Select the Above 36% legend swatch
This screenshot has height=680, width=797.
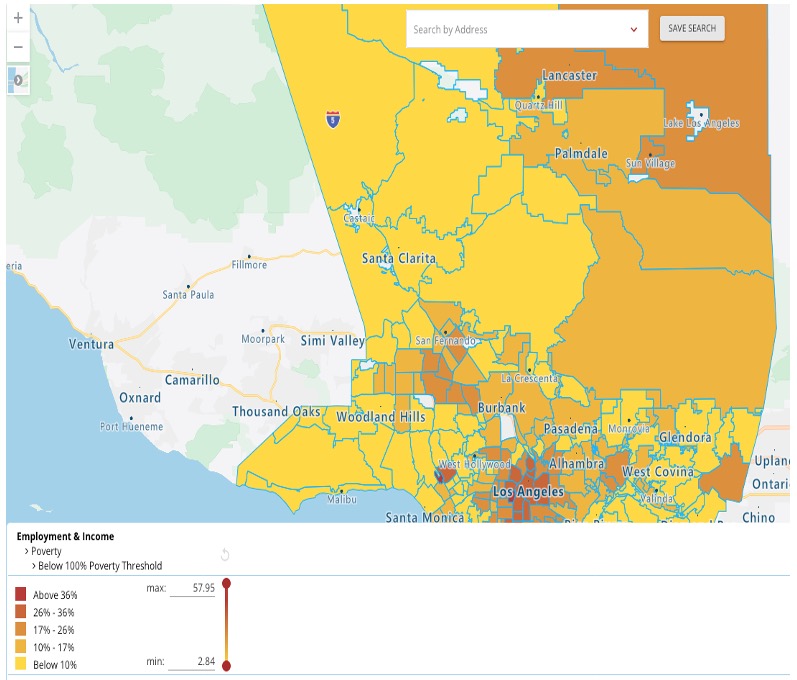click(x=21, y=595)
